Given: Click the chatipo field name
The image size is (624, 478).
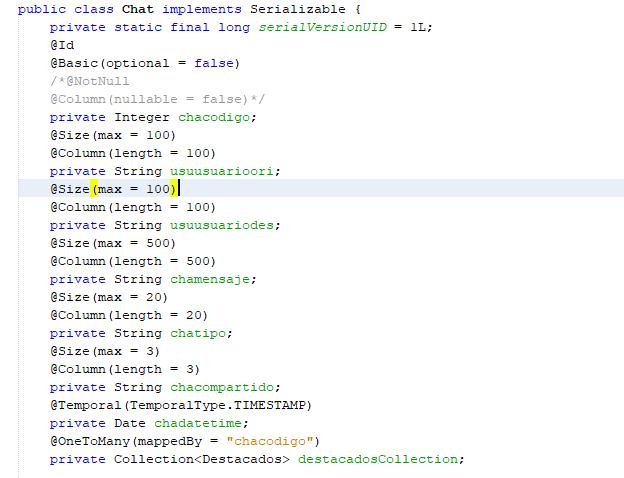Looking at the screenshot, I should pyautogui.click(x=198, y=333).
